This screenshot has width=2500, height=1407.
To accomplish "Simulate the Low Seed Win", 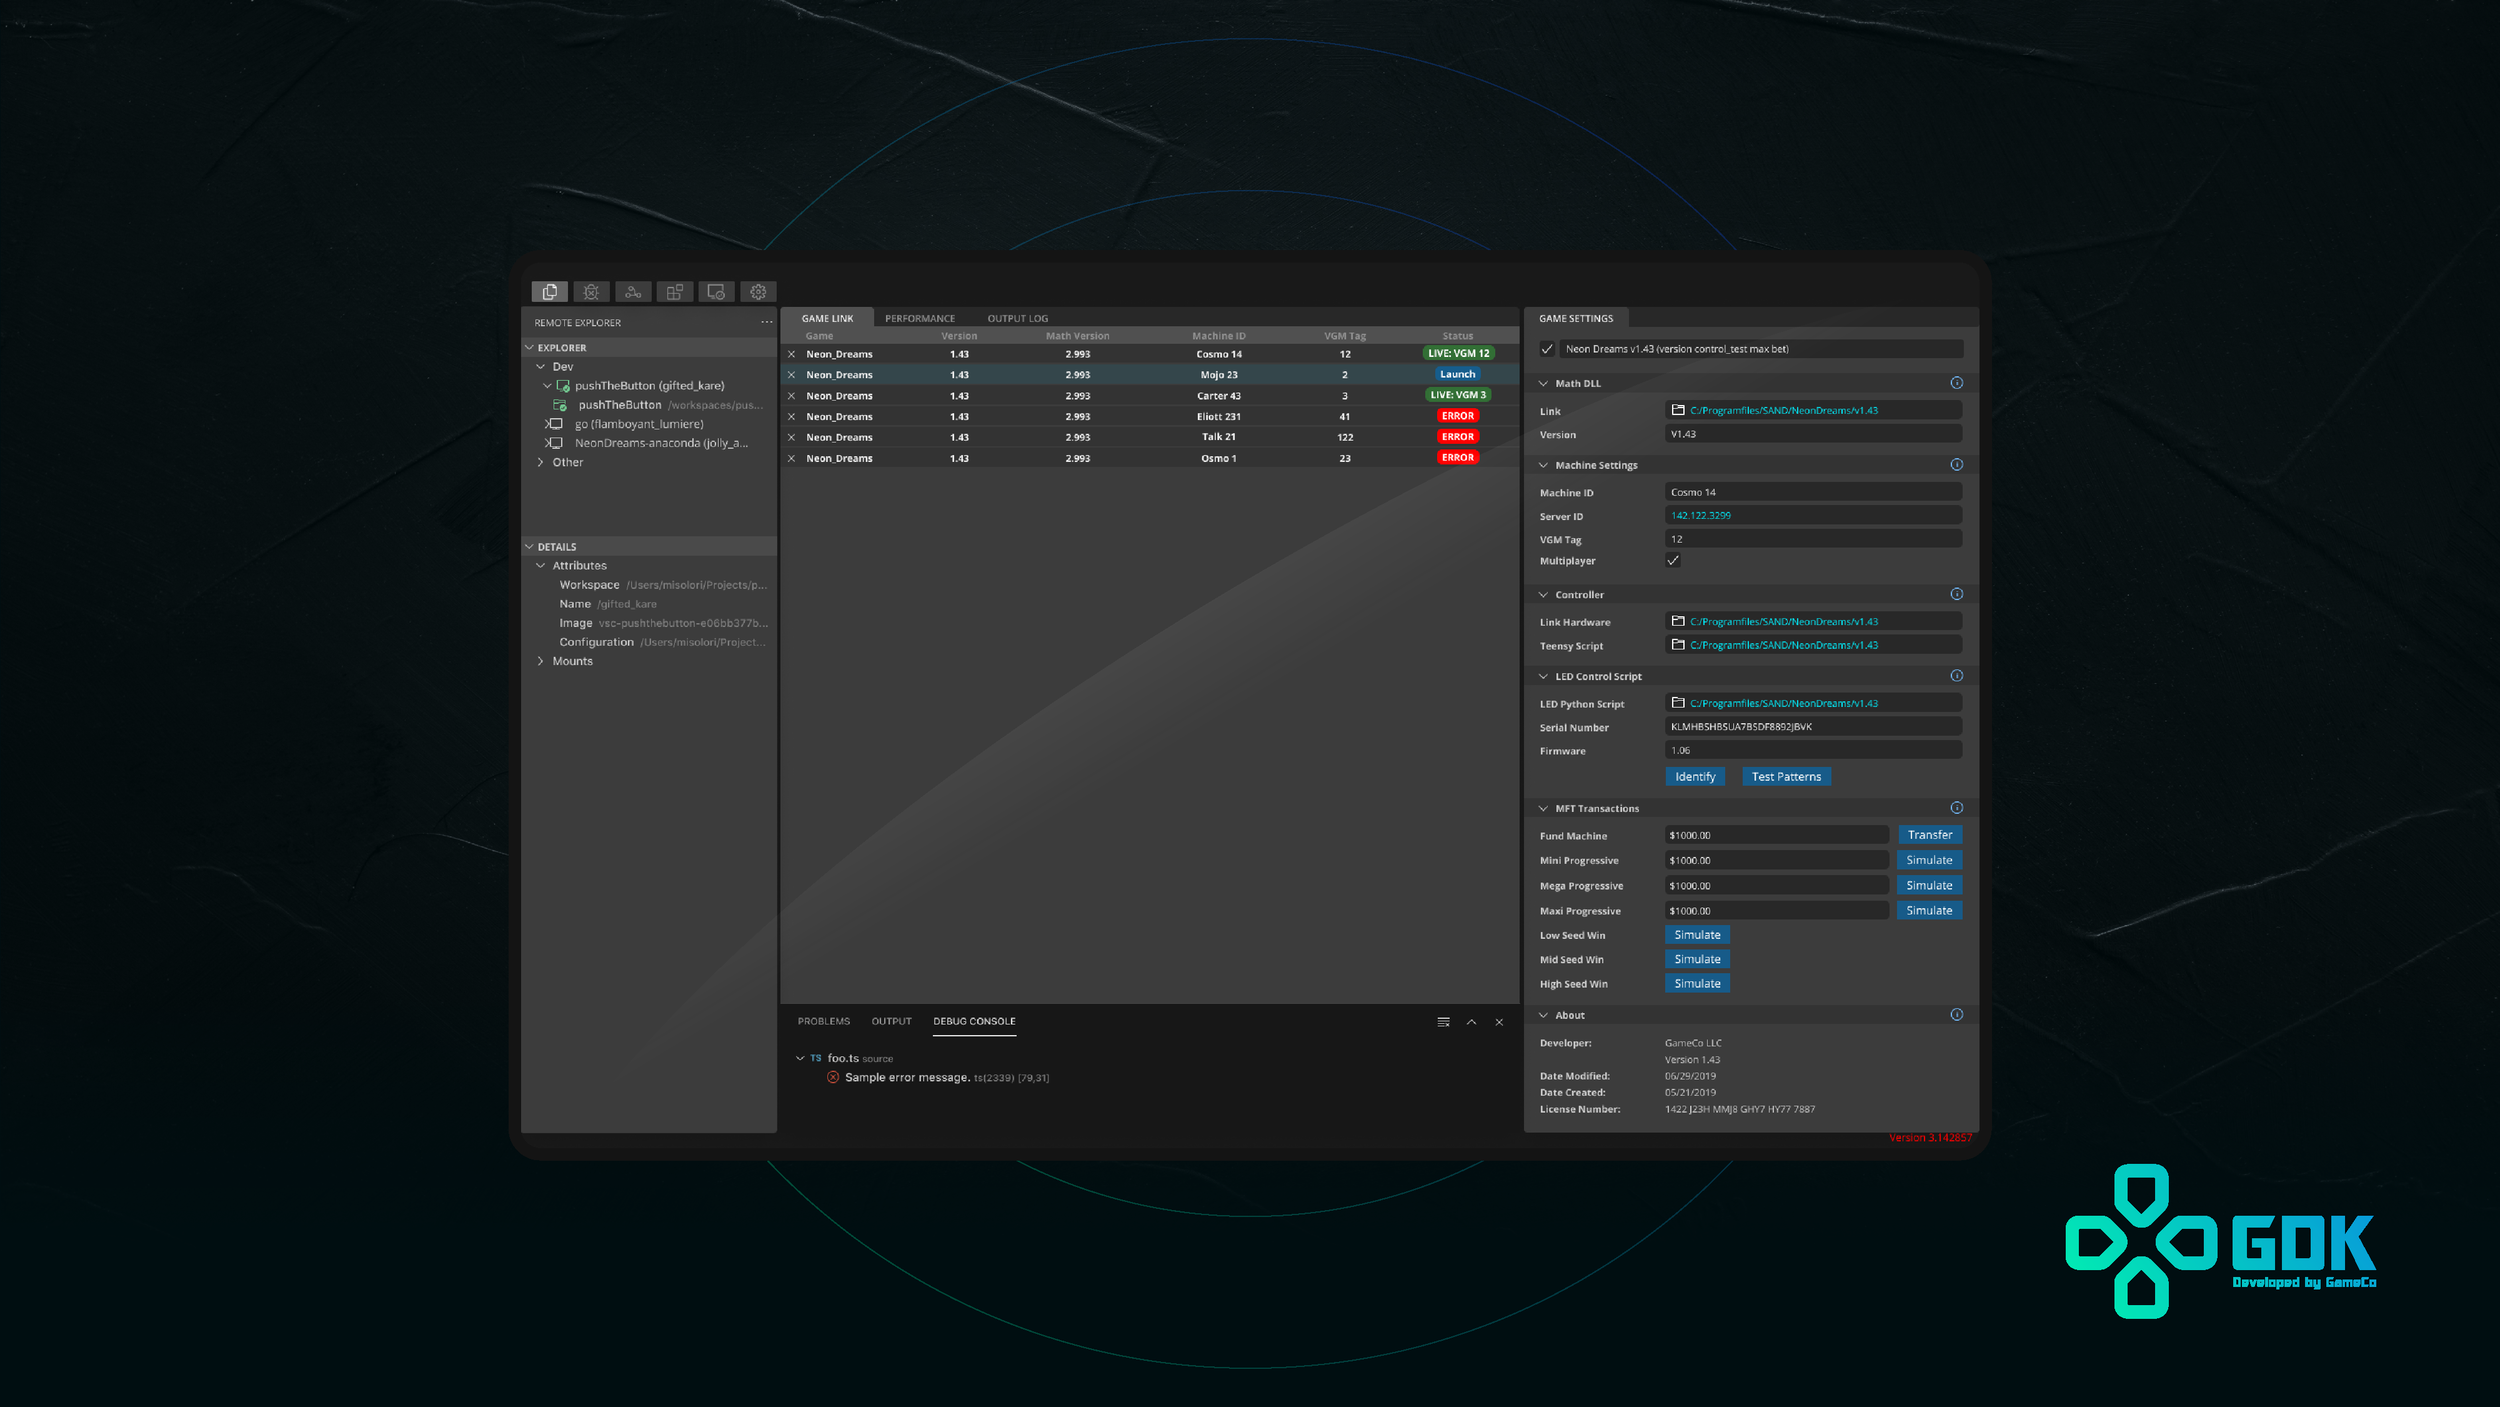I will 1697,935.
